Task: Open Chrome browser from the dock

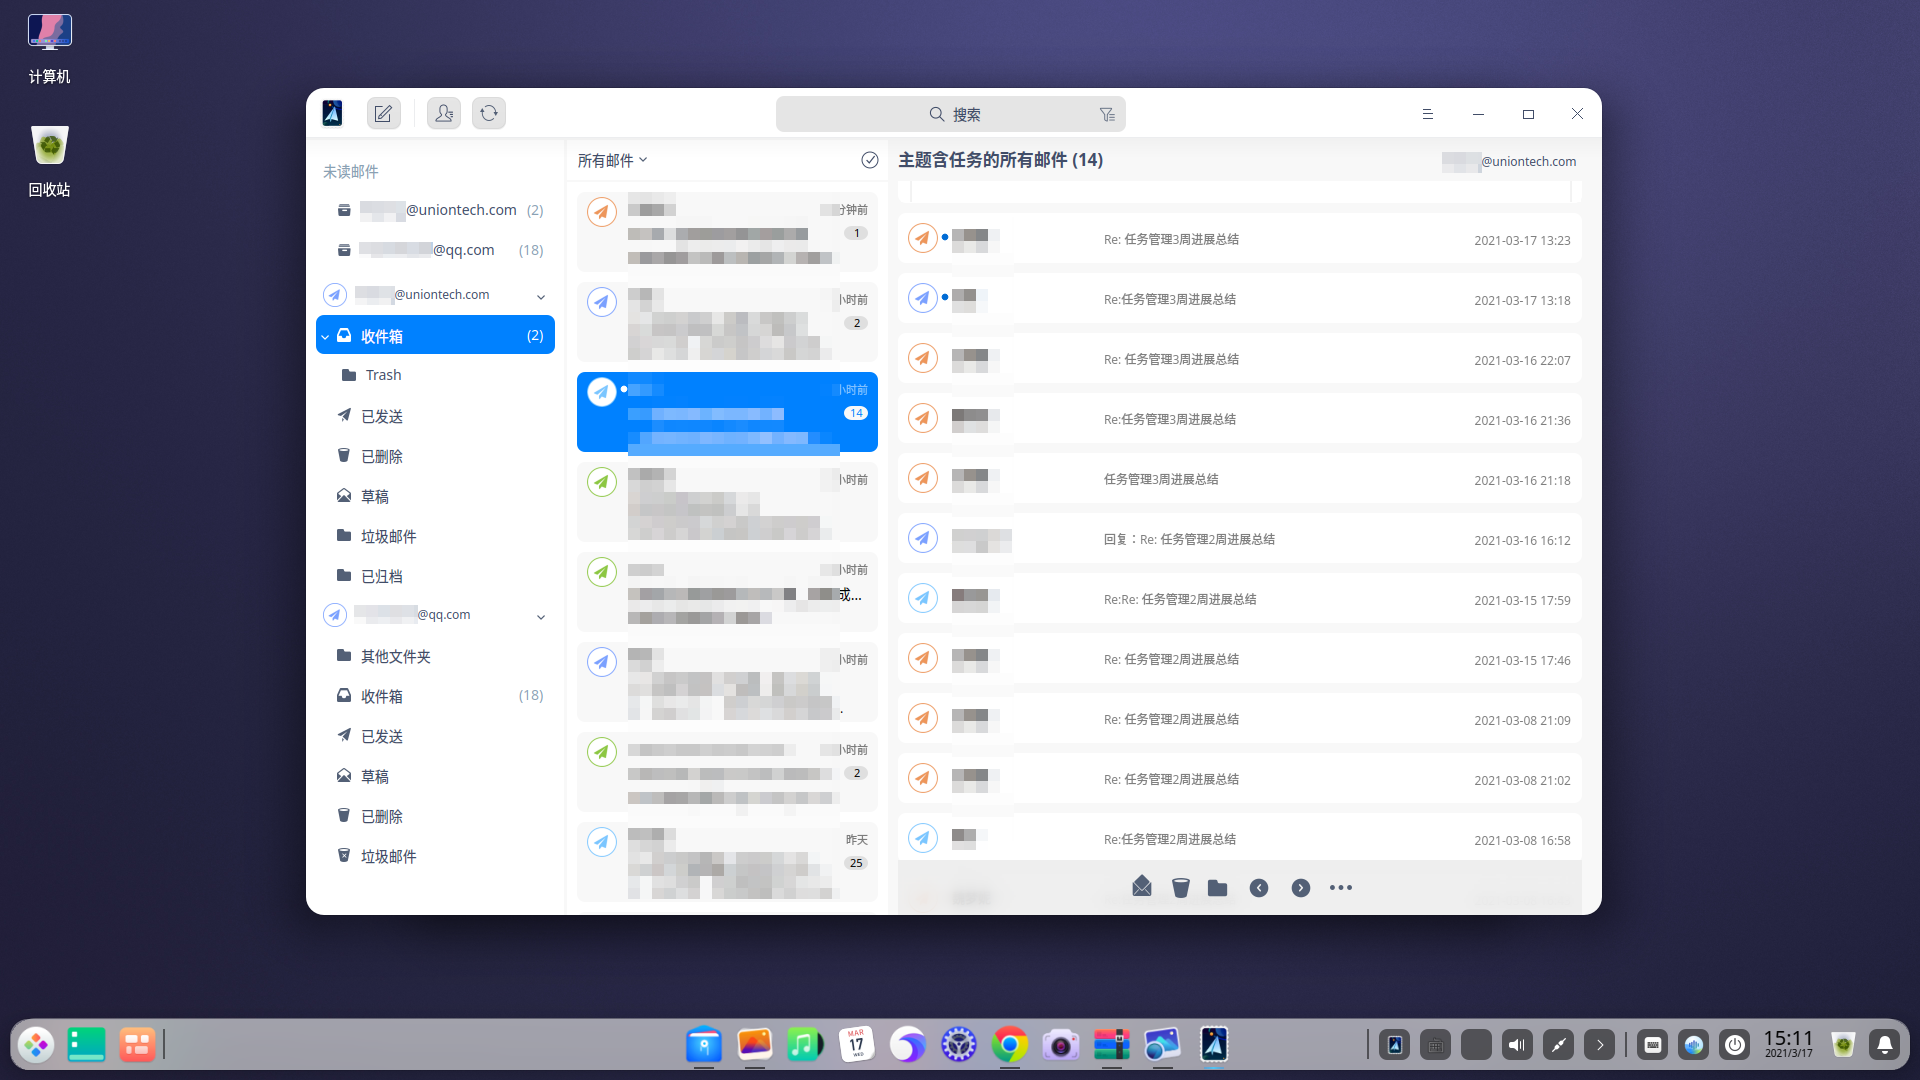Action: click(1009, 1045)
